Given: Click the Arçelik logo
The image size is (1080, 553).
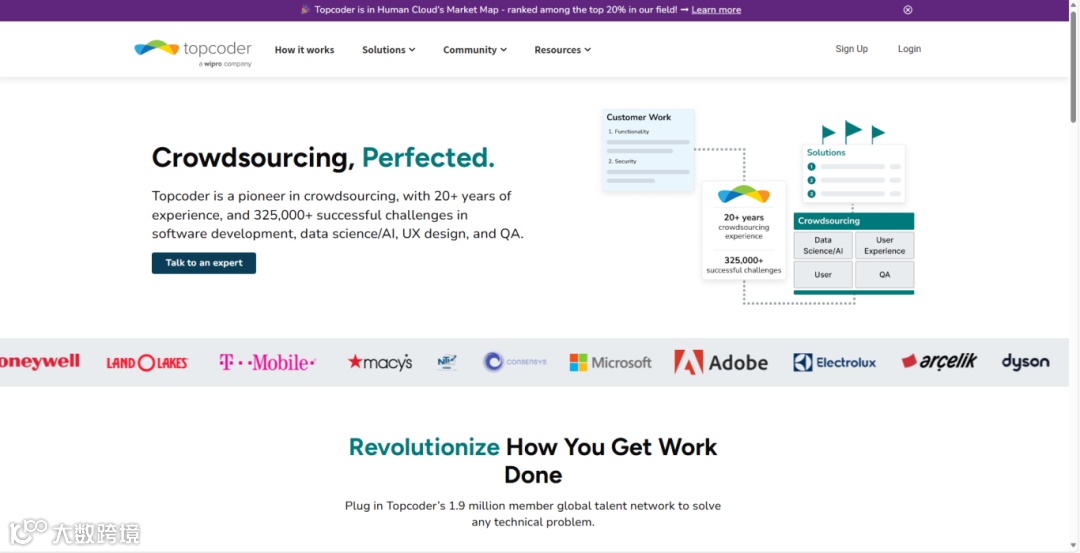Looking at the screenshot, I should (939, 361).
